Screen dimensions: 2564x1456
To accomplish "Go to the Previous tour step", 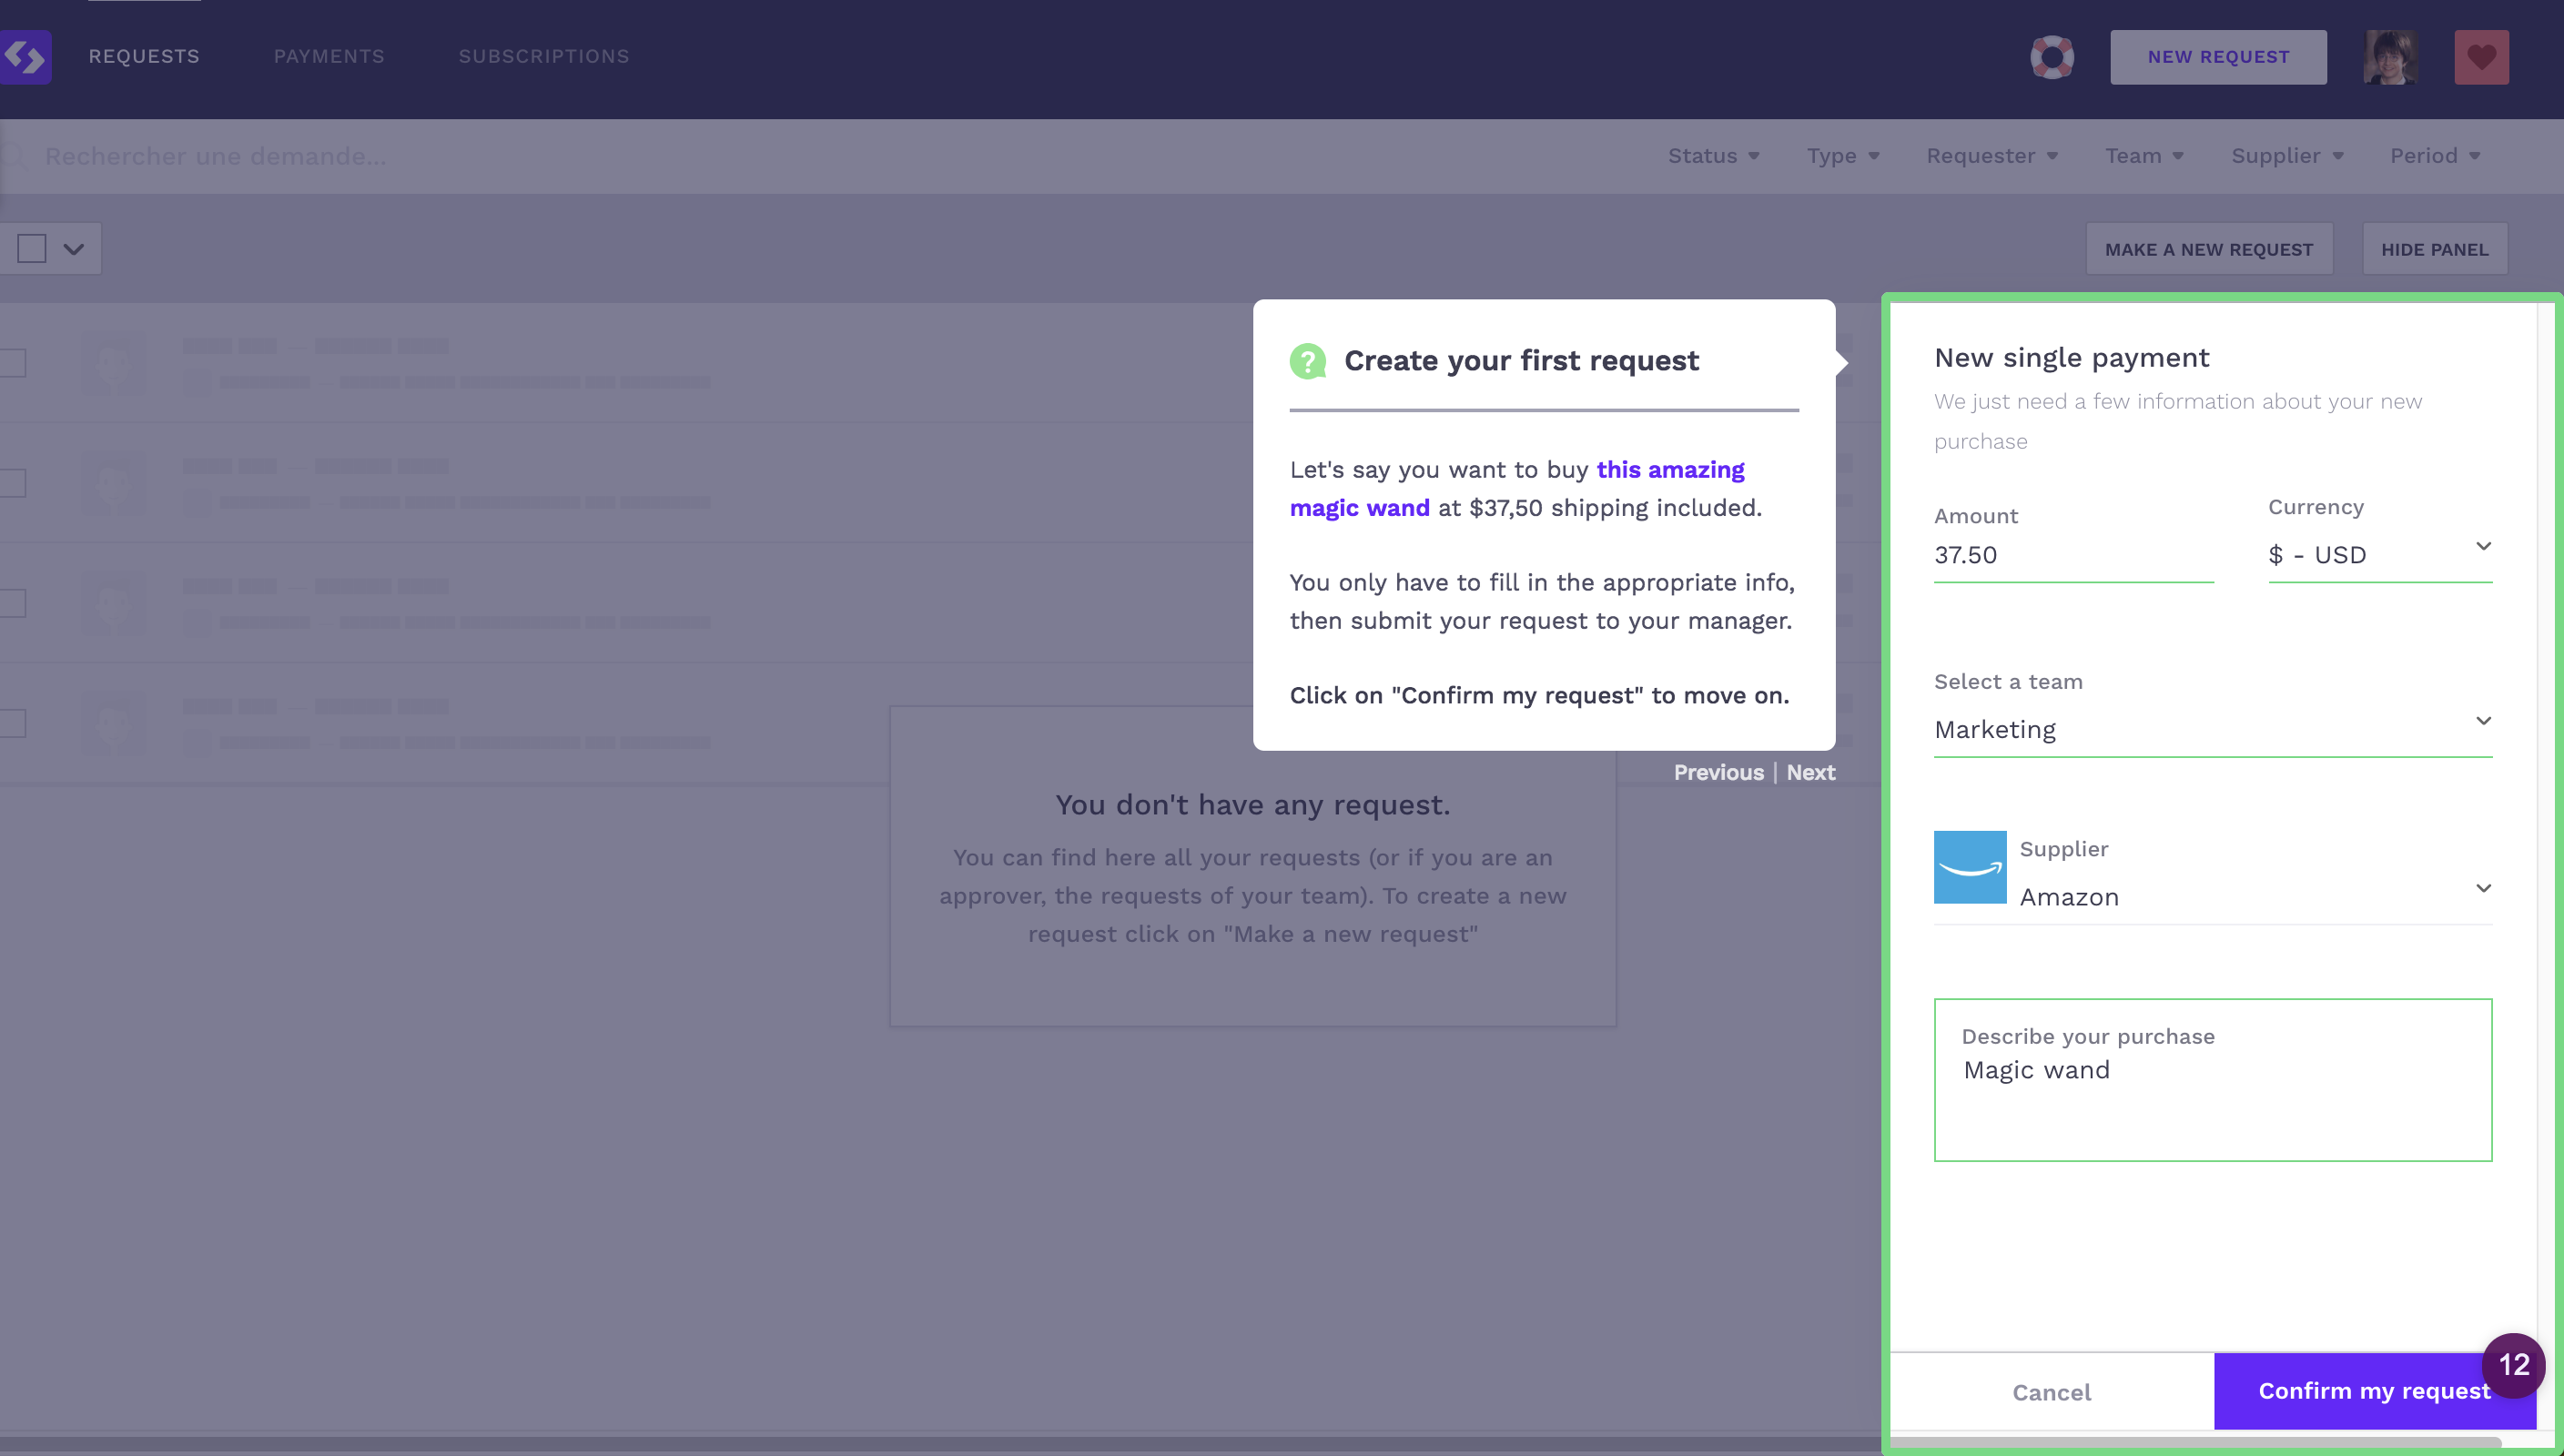I will coord(1718,773).
